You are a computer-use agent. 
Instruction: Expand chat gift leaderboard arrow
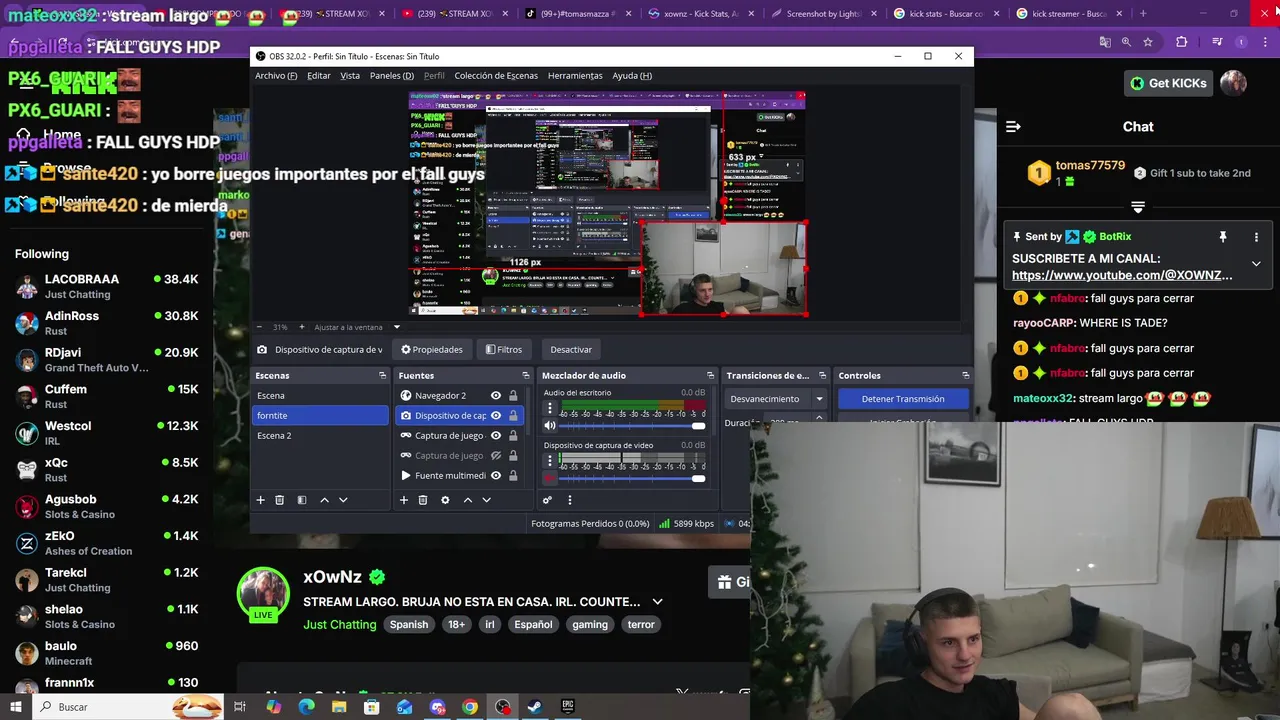(1138, 207)
